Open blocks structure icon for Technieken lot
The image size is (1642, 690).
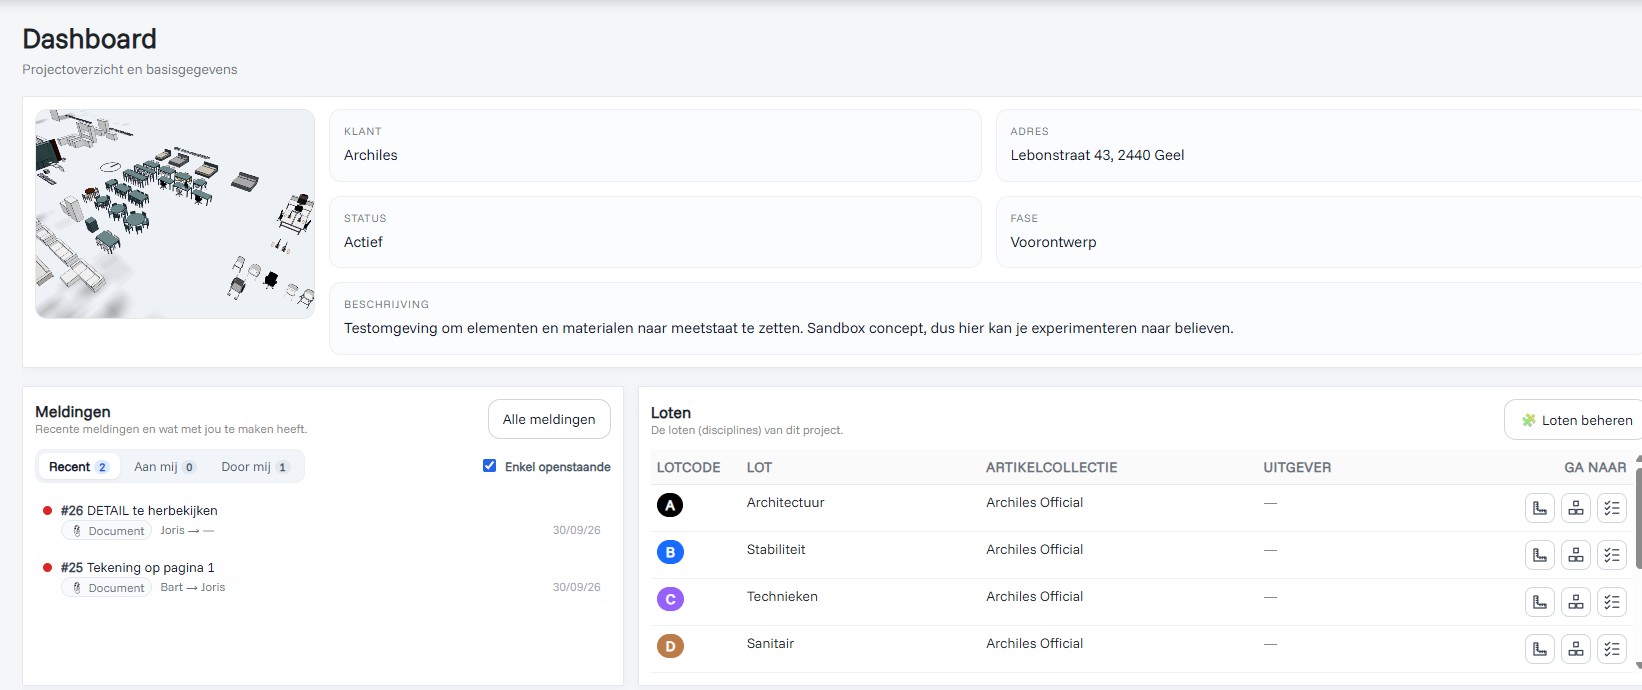(x=1576, y=602)
